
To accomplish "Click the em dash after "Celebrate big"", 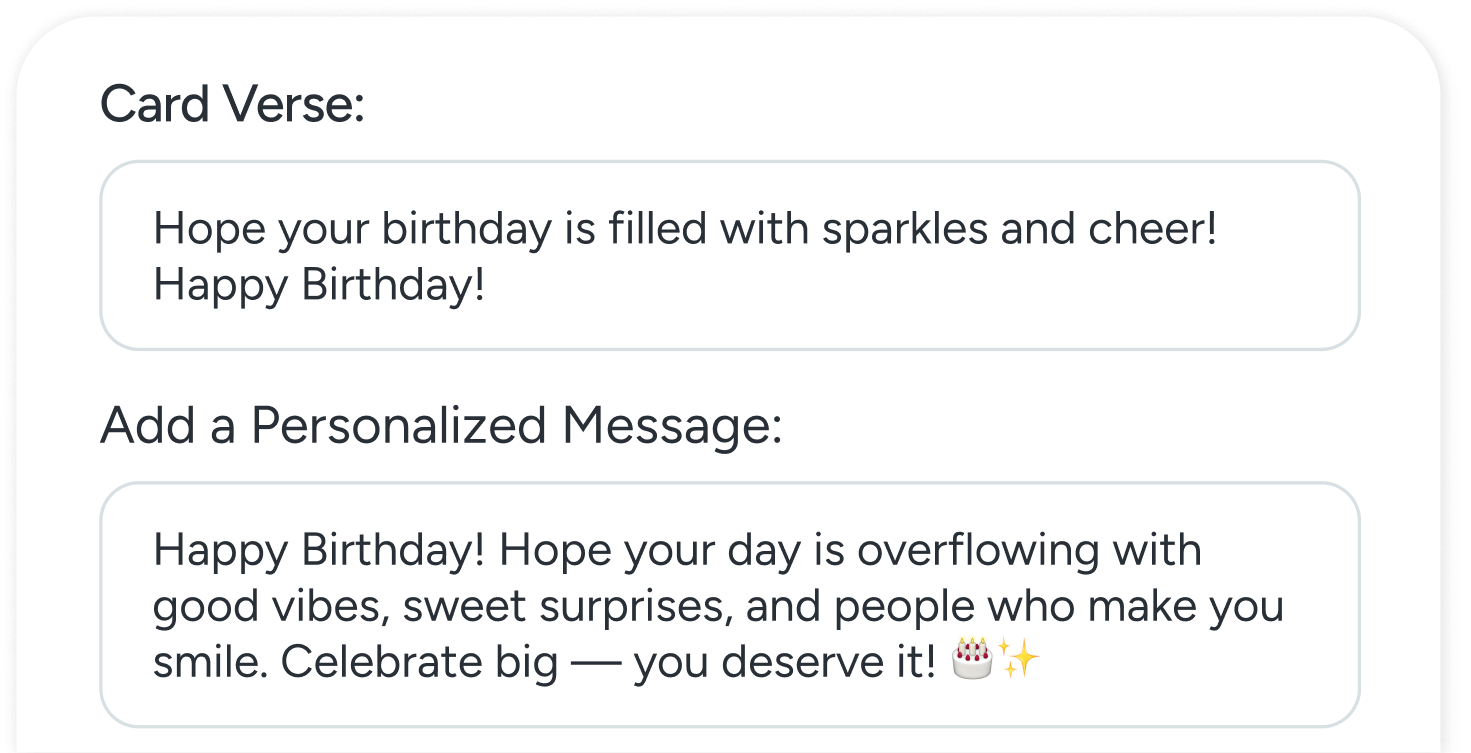I will point(596,663).
